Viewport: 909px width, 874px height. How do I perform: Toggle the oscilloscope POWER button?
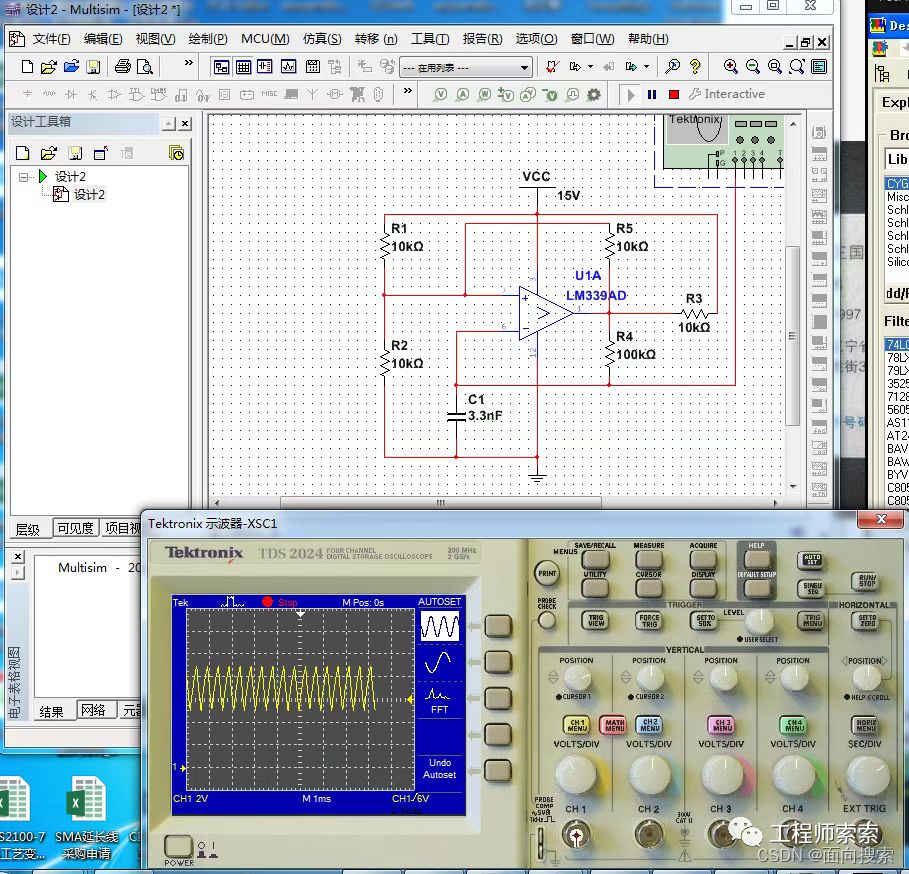point(179,846)
